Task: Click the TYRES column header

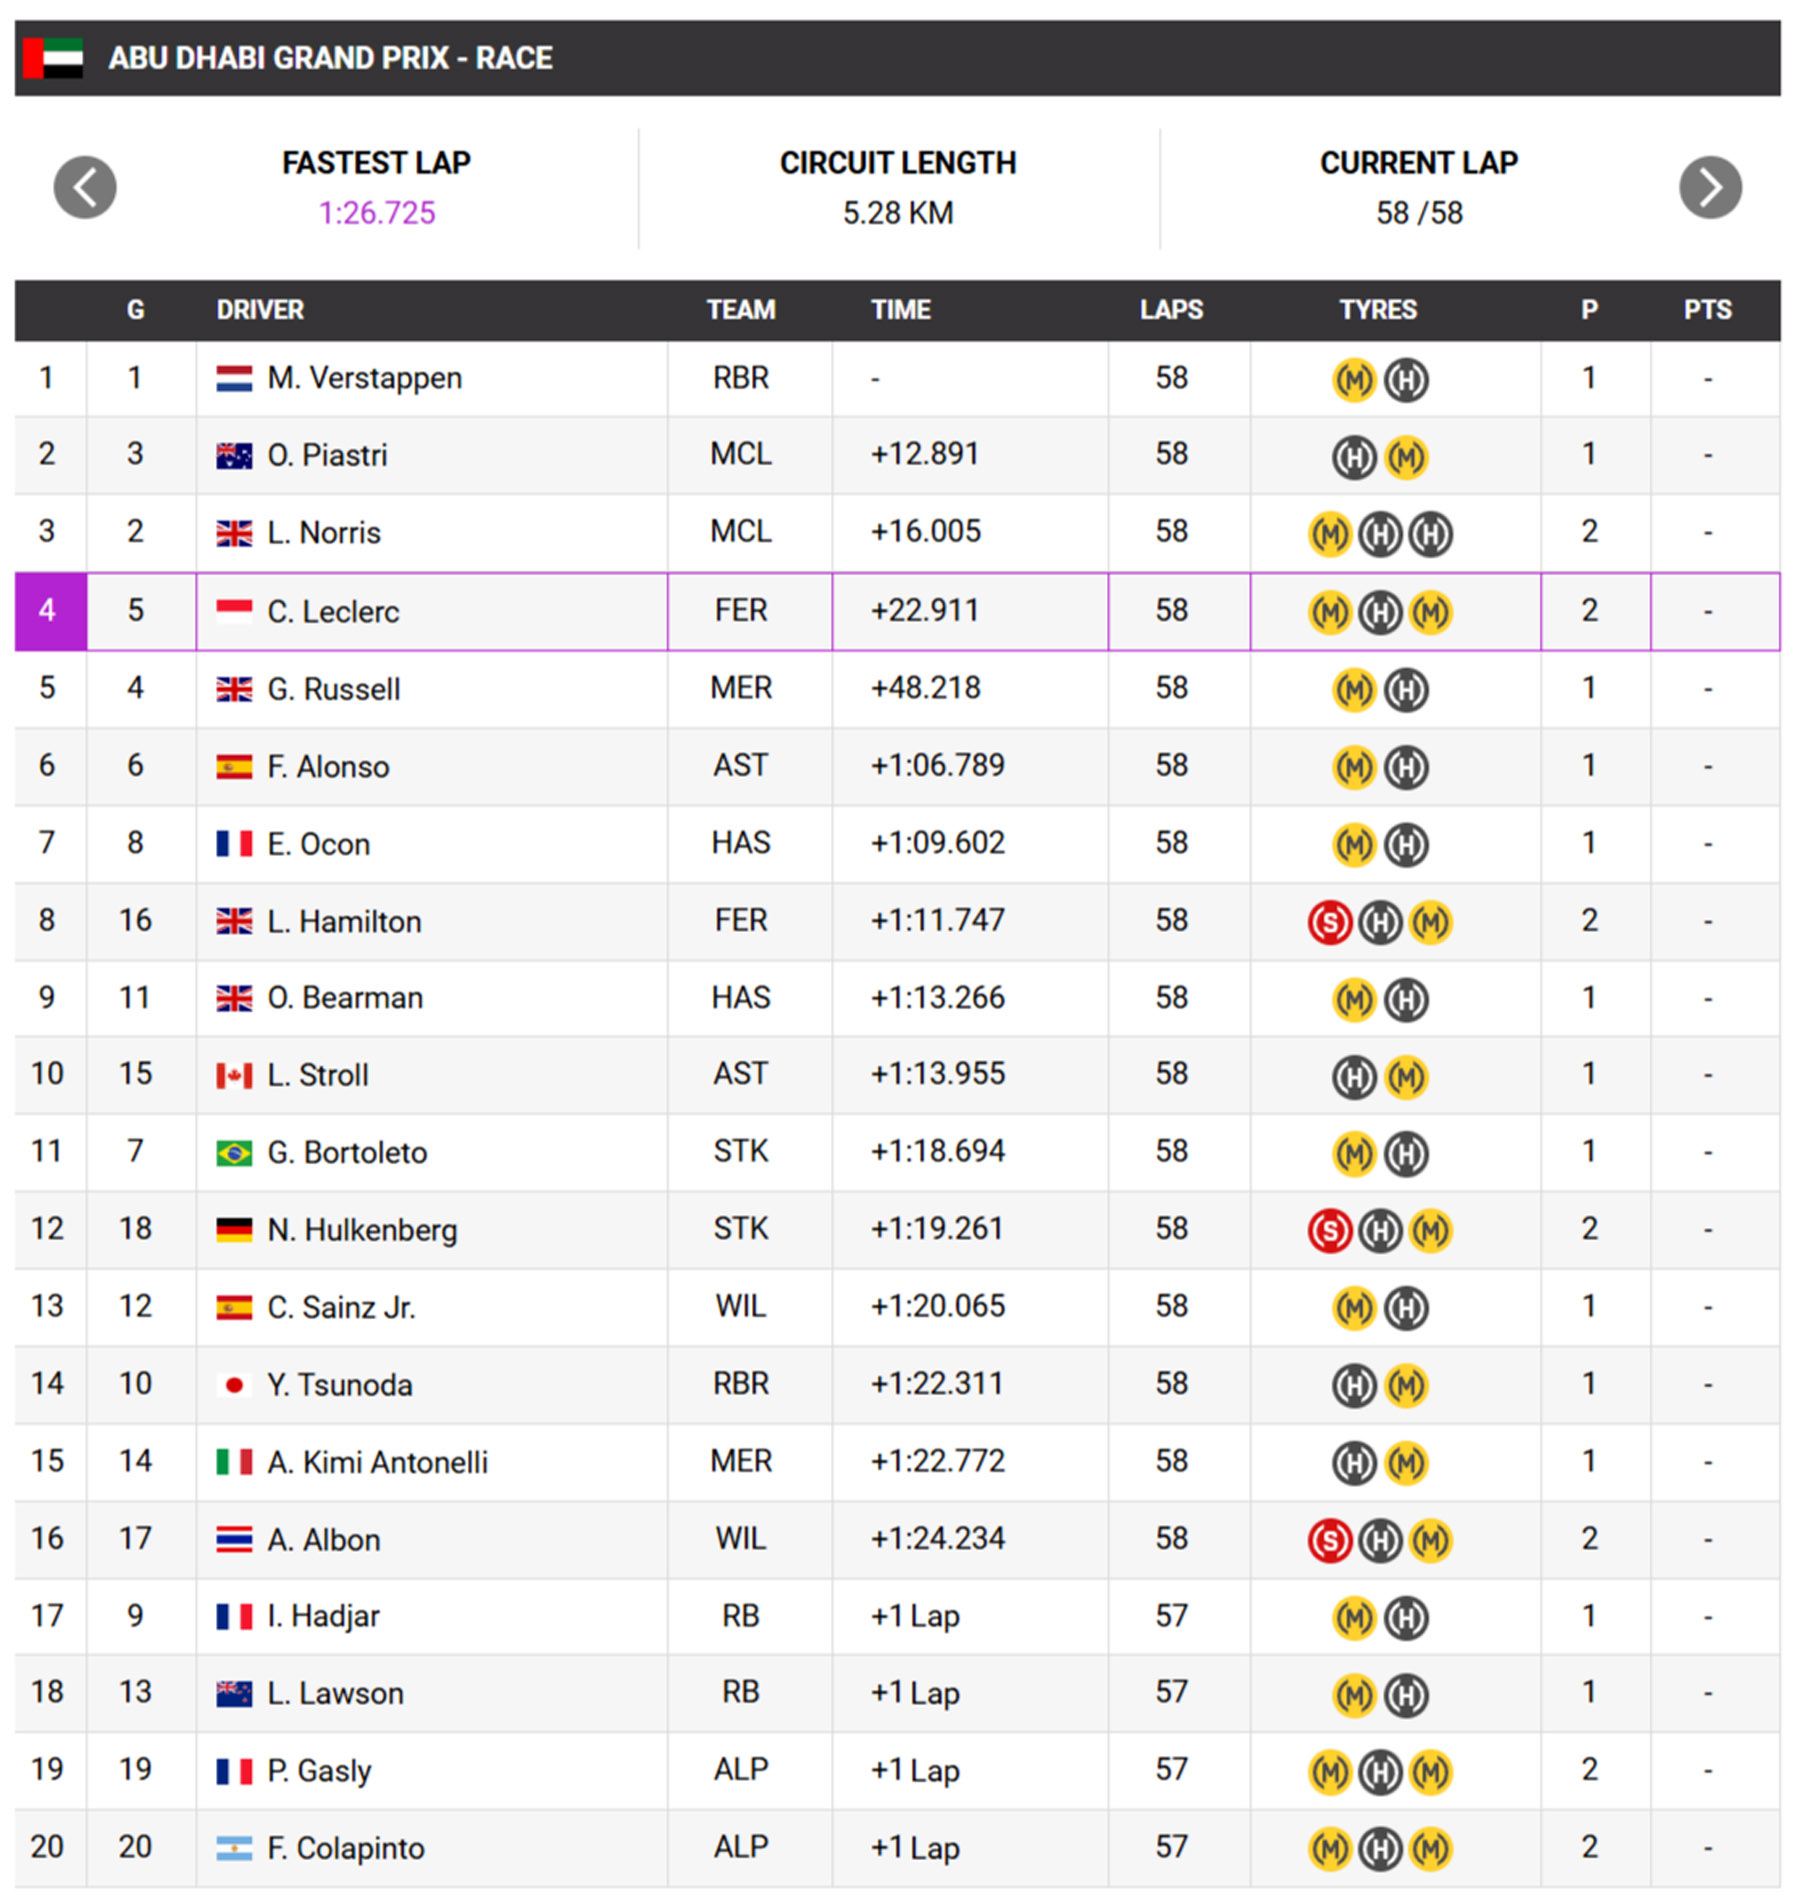Action: point(1378,310)
